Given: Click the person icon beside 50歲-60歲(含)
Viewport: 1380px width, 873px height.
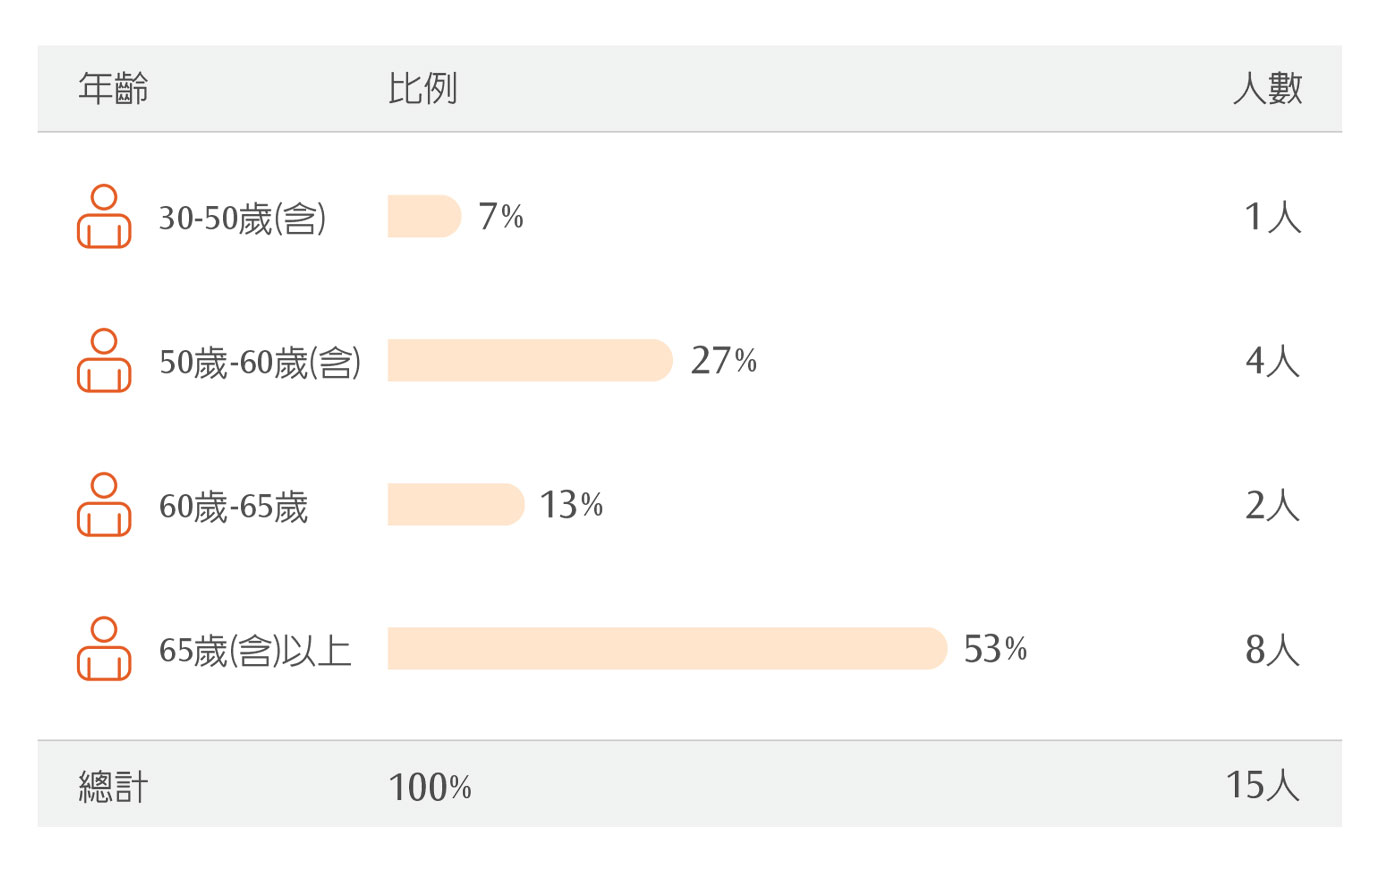Looking at the screenshot, I should (104, 360).
